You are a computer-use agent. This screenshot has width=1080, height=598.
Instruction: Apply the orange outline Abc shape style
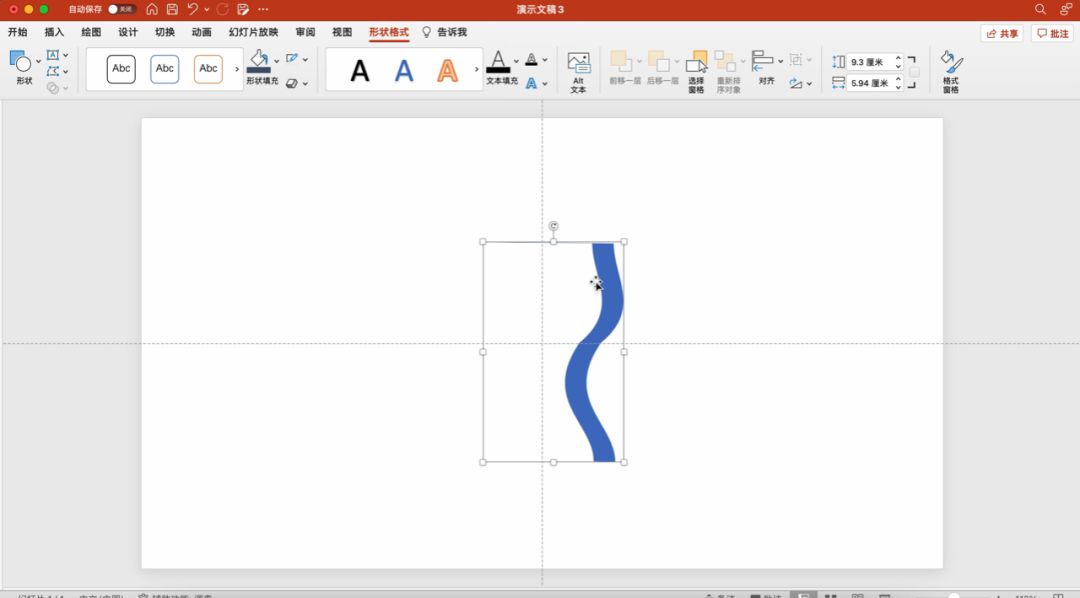[x=208, y=69]
